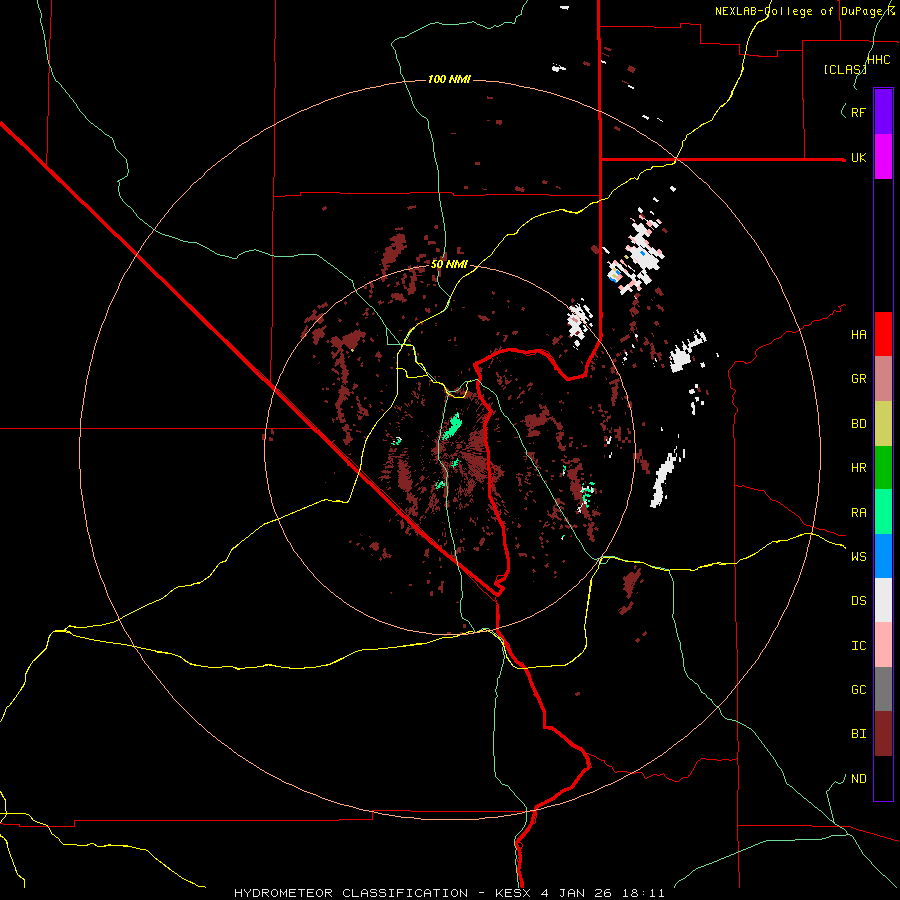The width and height of the screenshot is (900, 900).
Task: Click the RF purple color swatch
Action: [883, 112]
